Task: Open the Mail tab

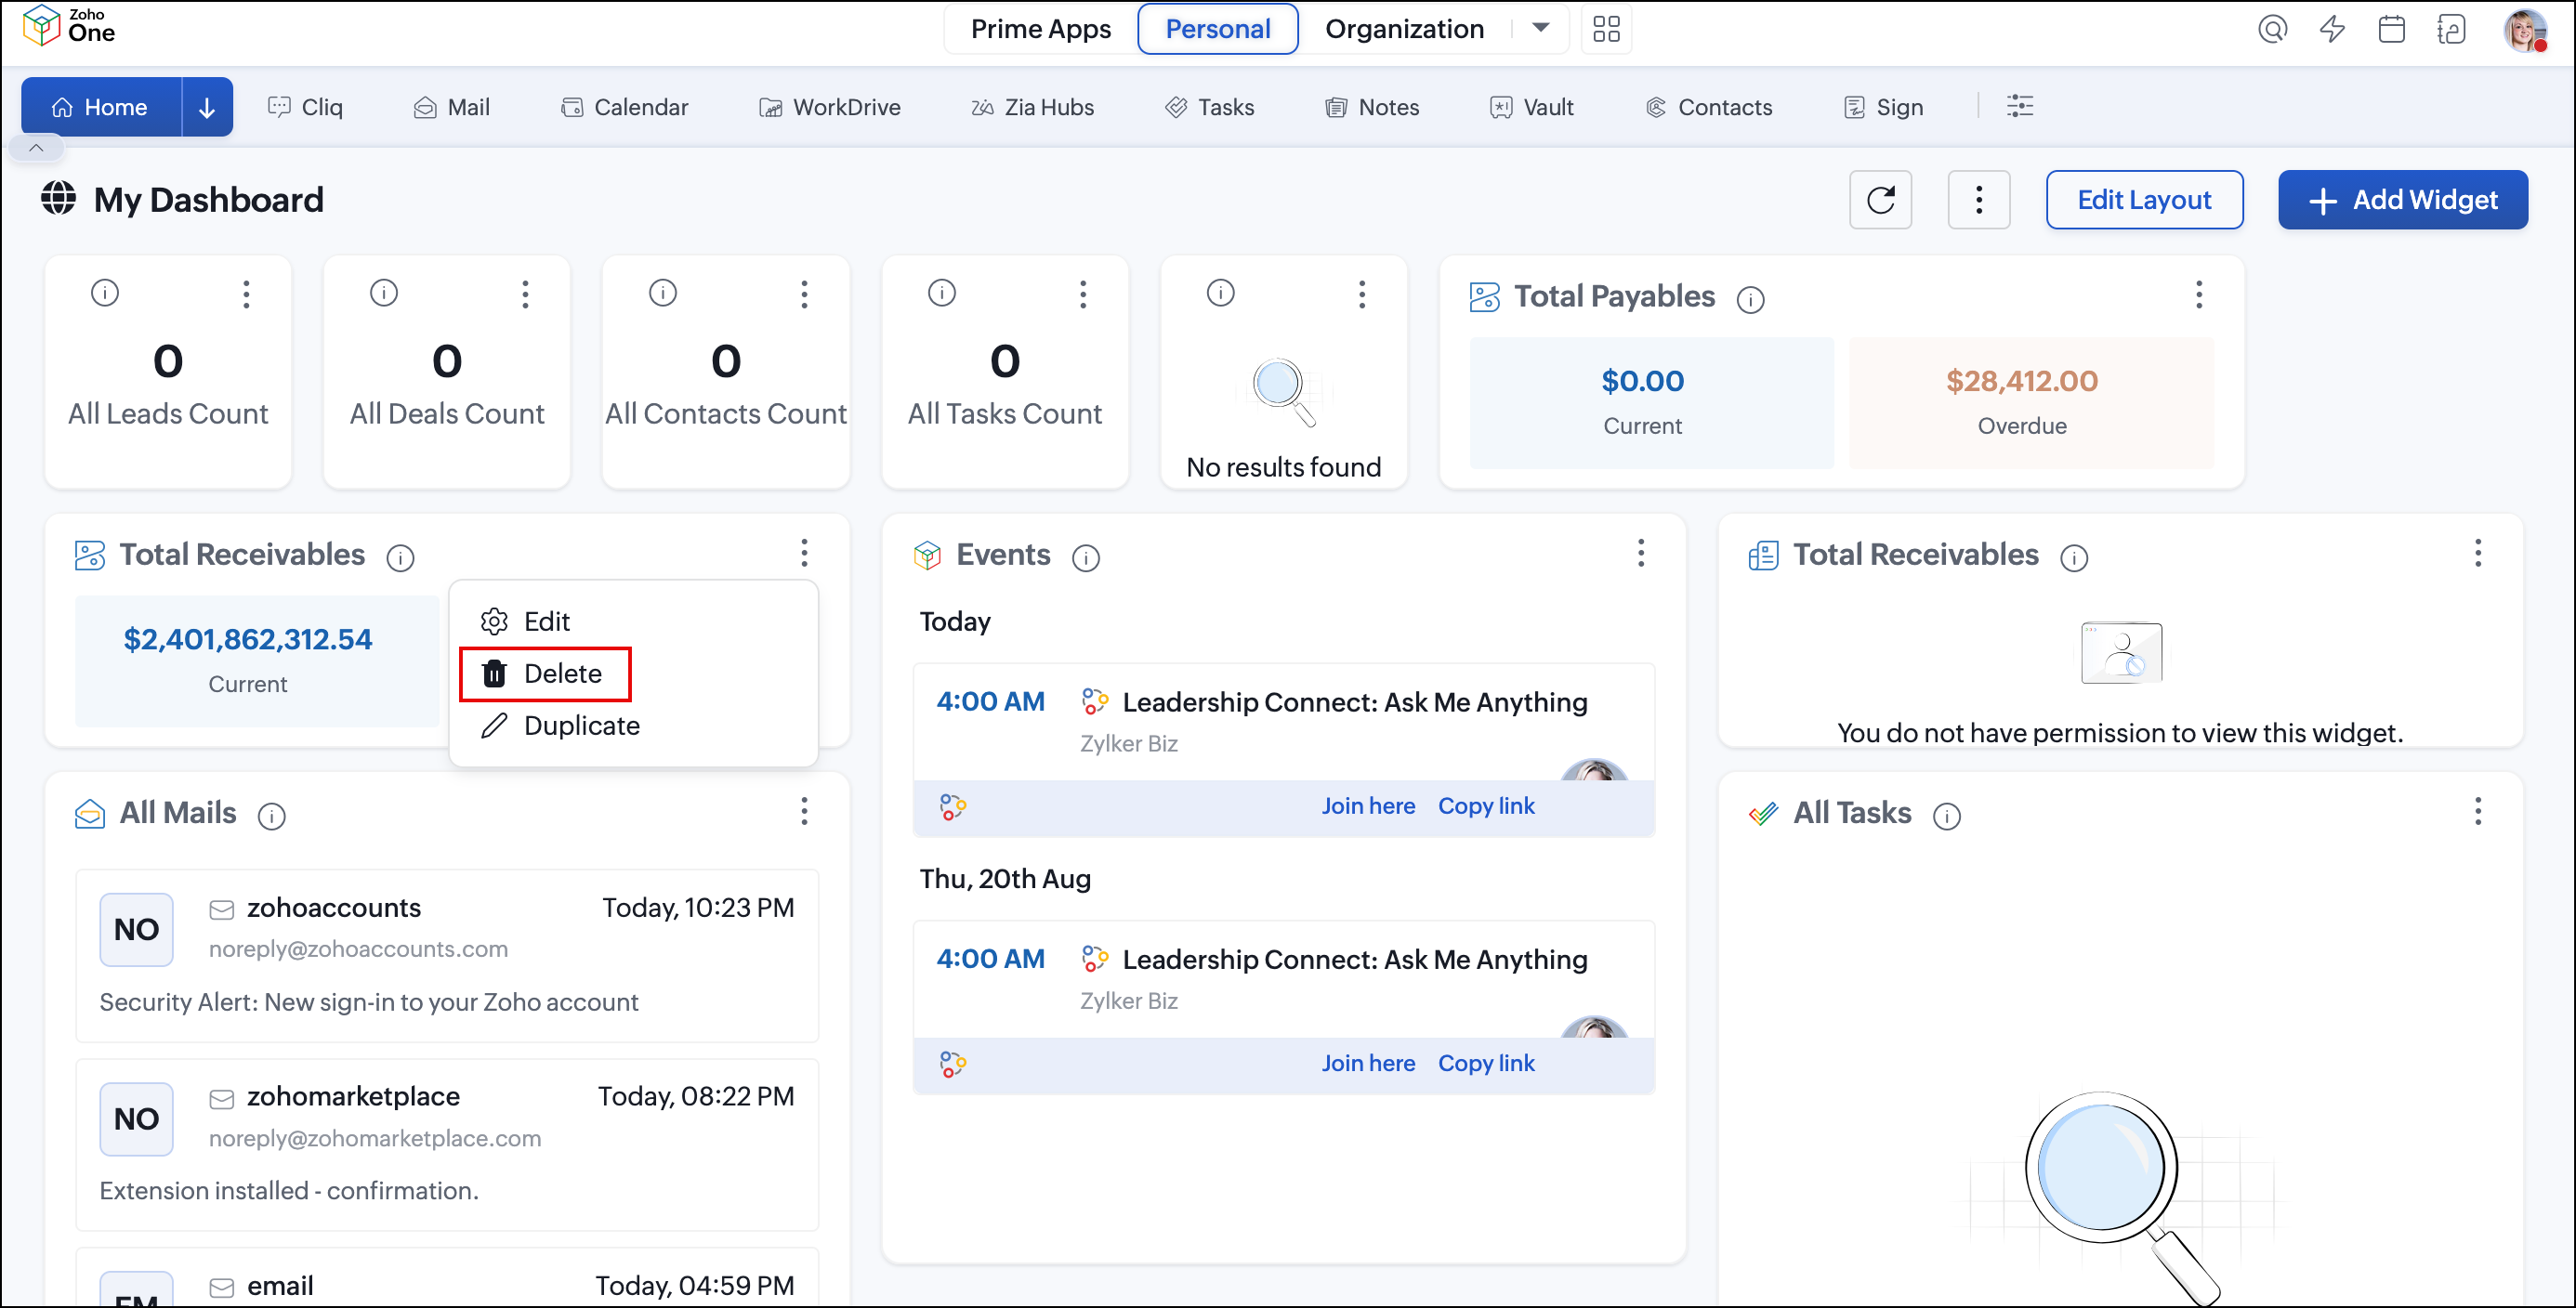Action: click(451, 107)
